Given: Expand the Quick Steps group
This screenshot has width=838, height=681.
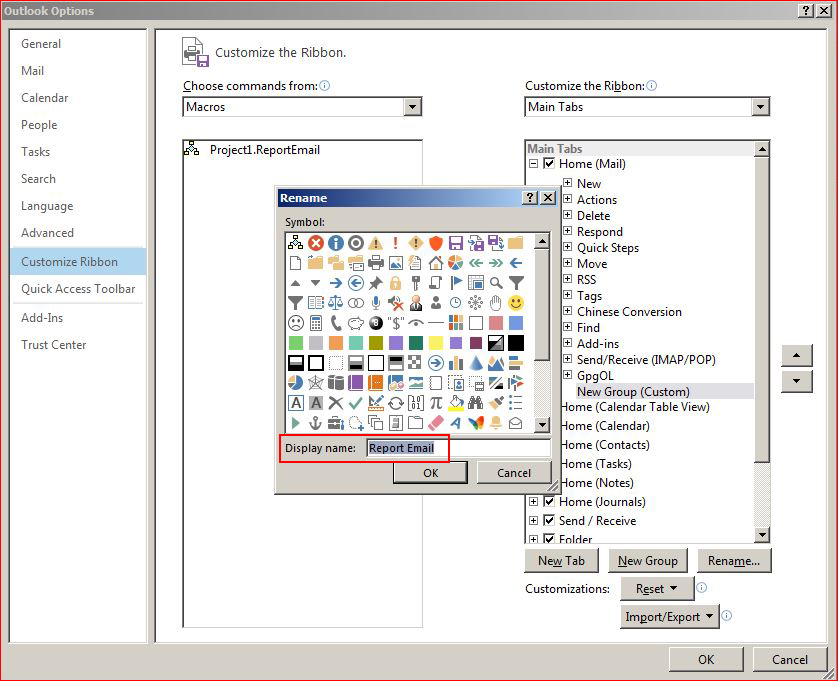Looking at the screenshot, I should coord(568,247).
